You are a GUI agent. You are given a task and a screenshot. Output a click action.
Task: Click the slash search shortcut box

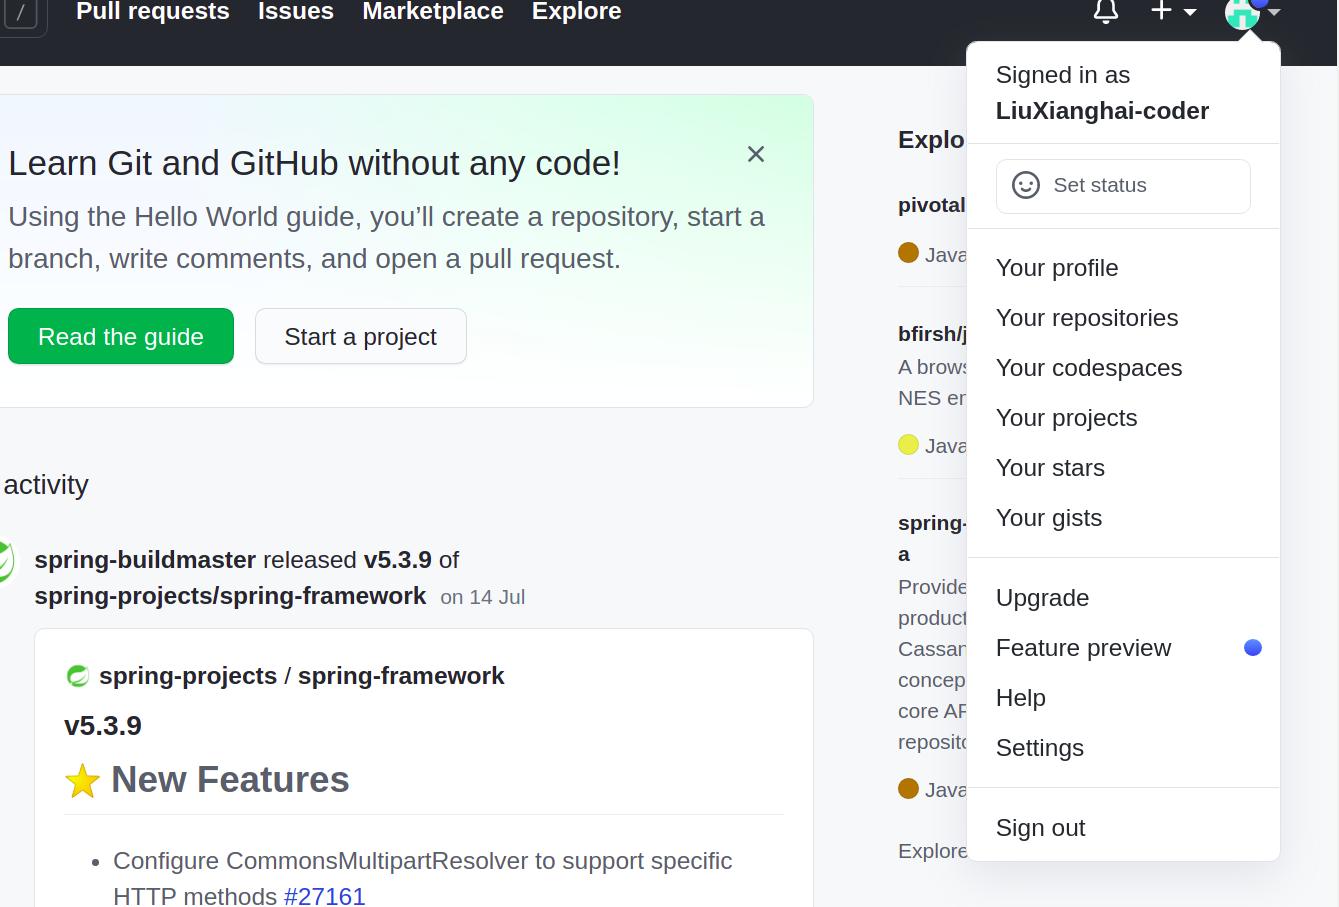coord(22,14)
